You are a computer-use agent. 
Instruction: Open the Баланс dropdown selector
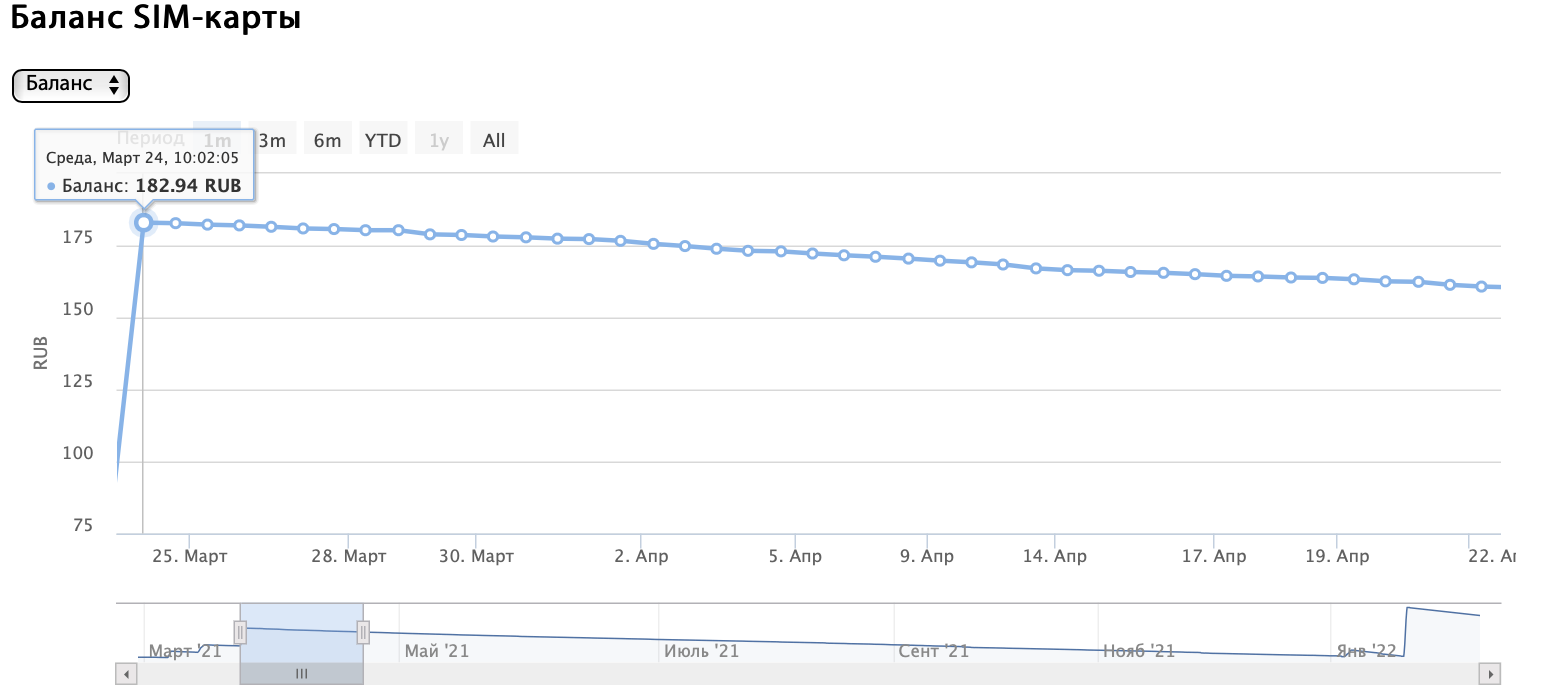[71, 85]
